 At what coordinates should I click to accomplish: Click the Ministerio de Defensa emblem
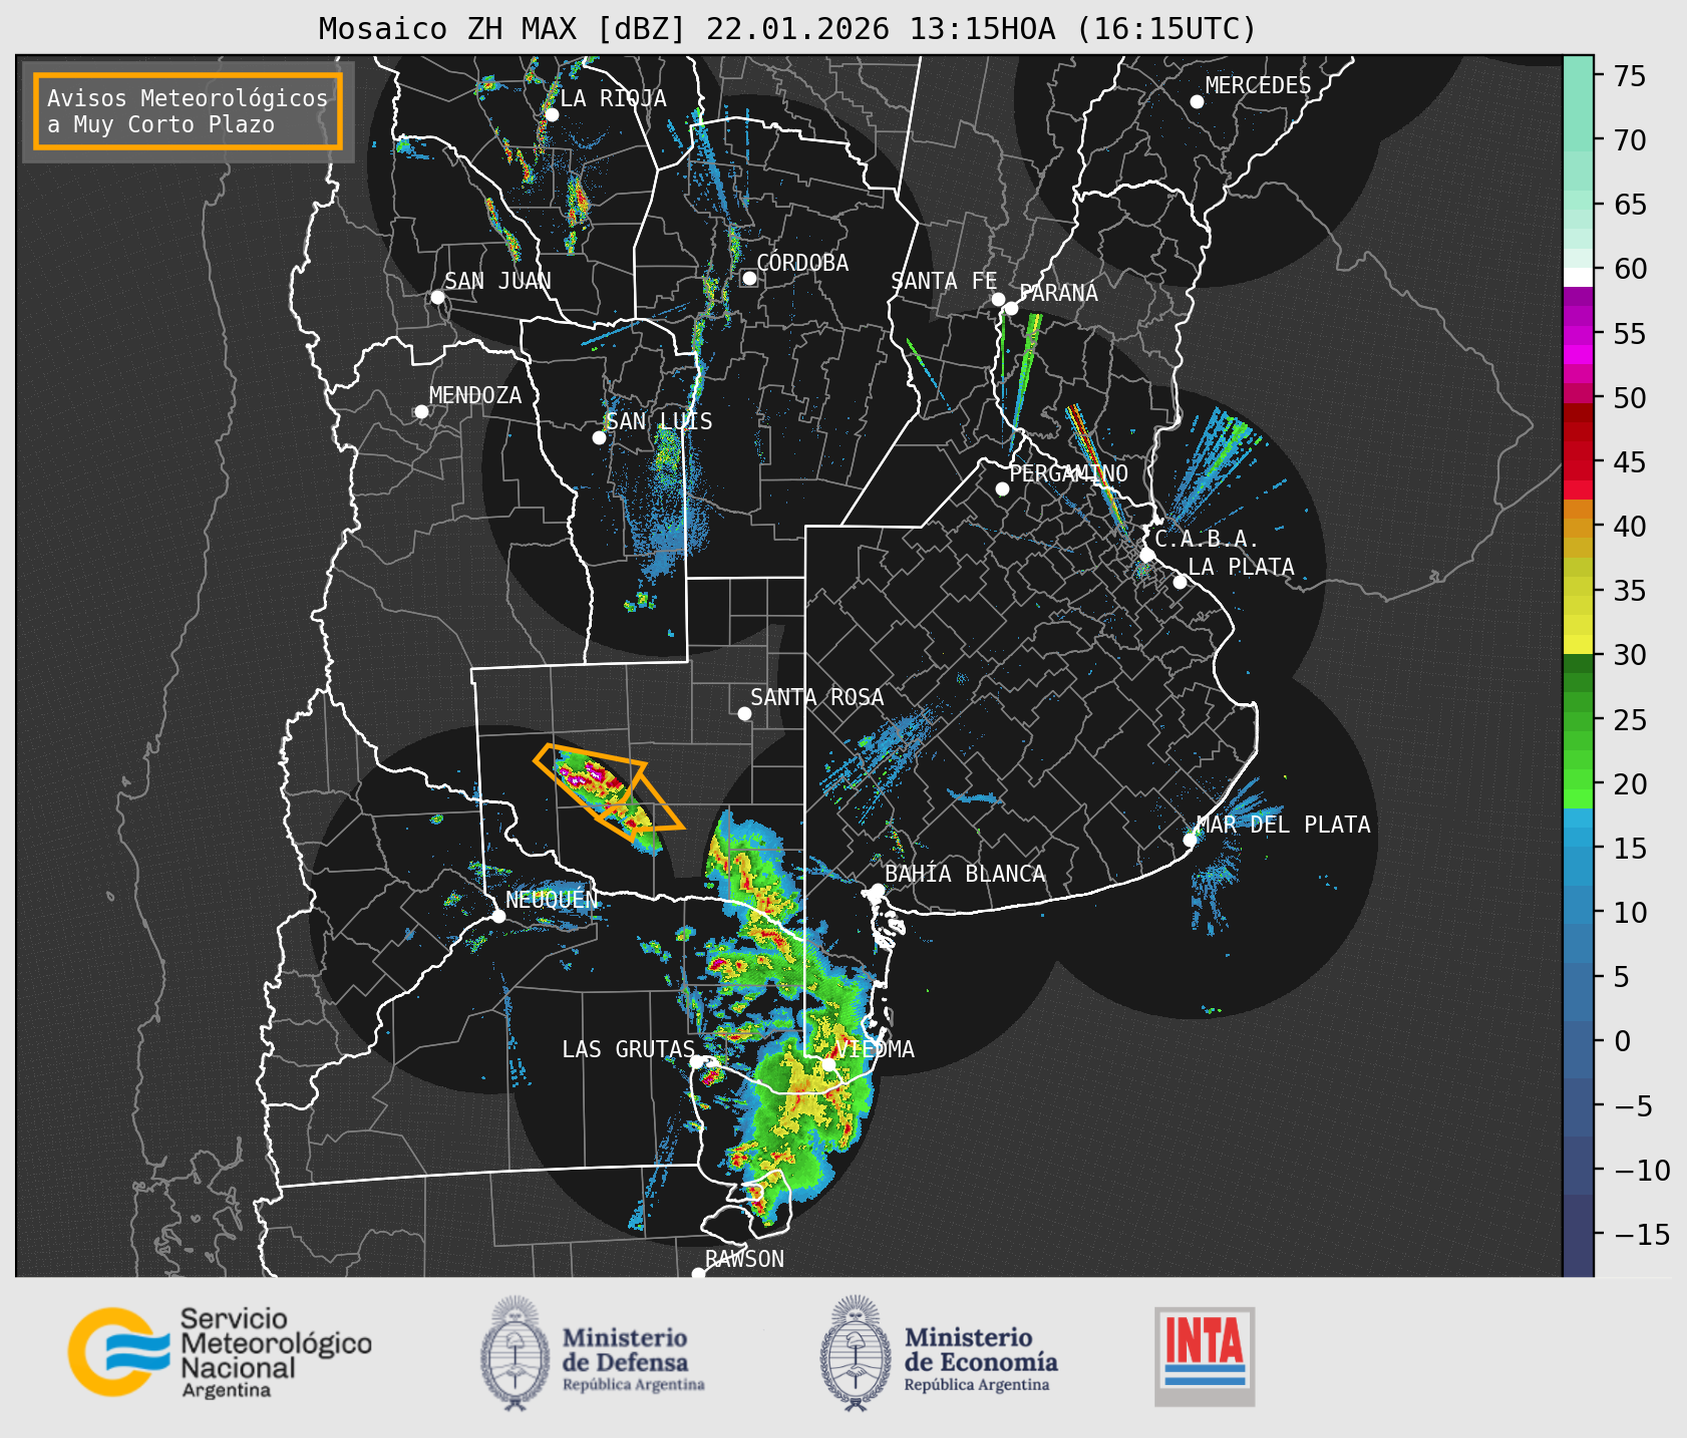coord(514,1354)
